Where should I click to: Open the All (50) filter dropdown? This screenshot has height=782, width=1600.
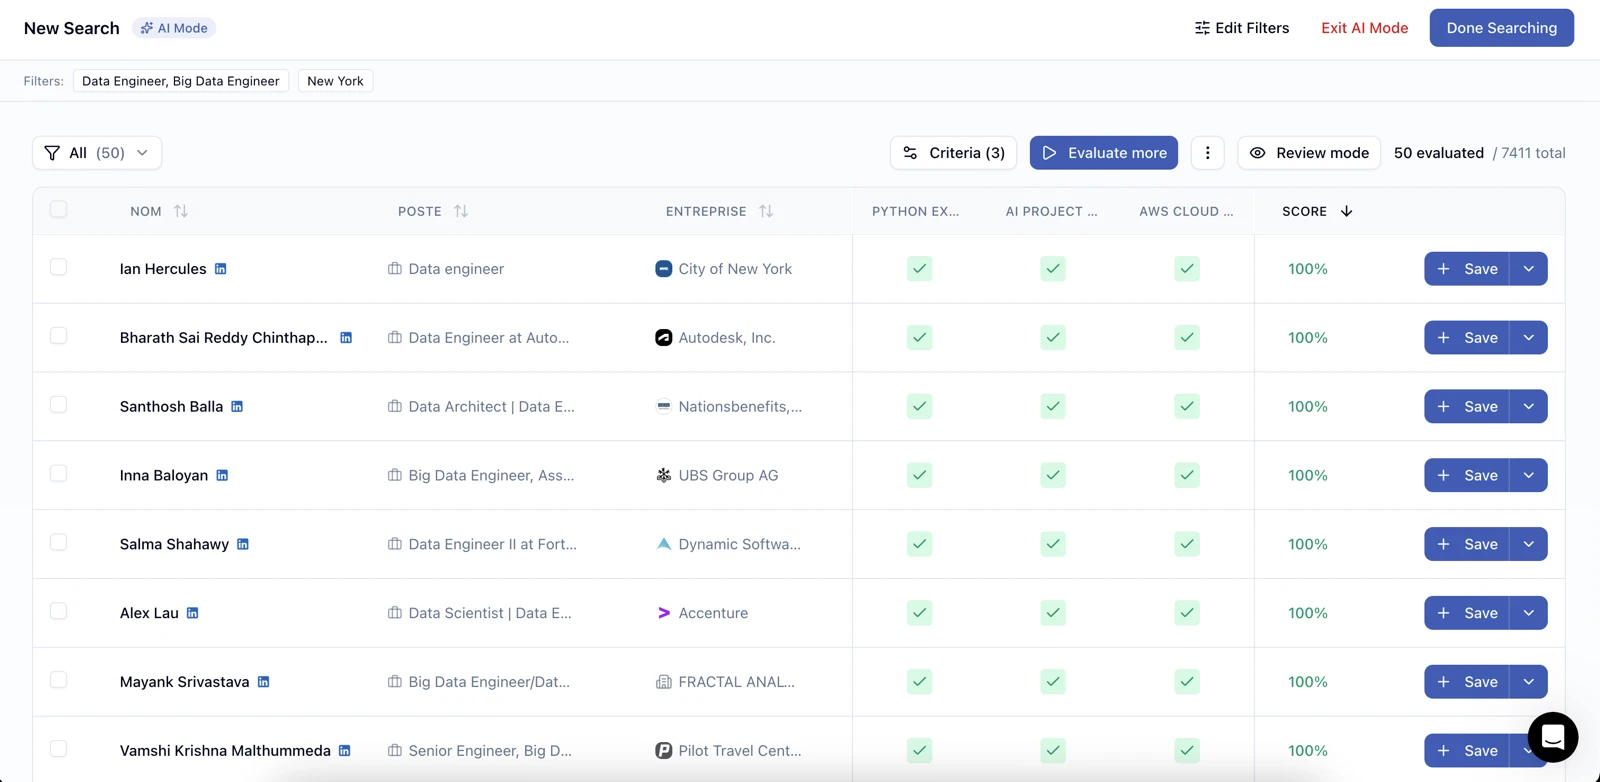pos(97,153)
